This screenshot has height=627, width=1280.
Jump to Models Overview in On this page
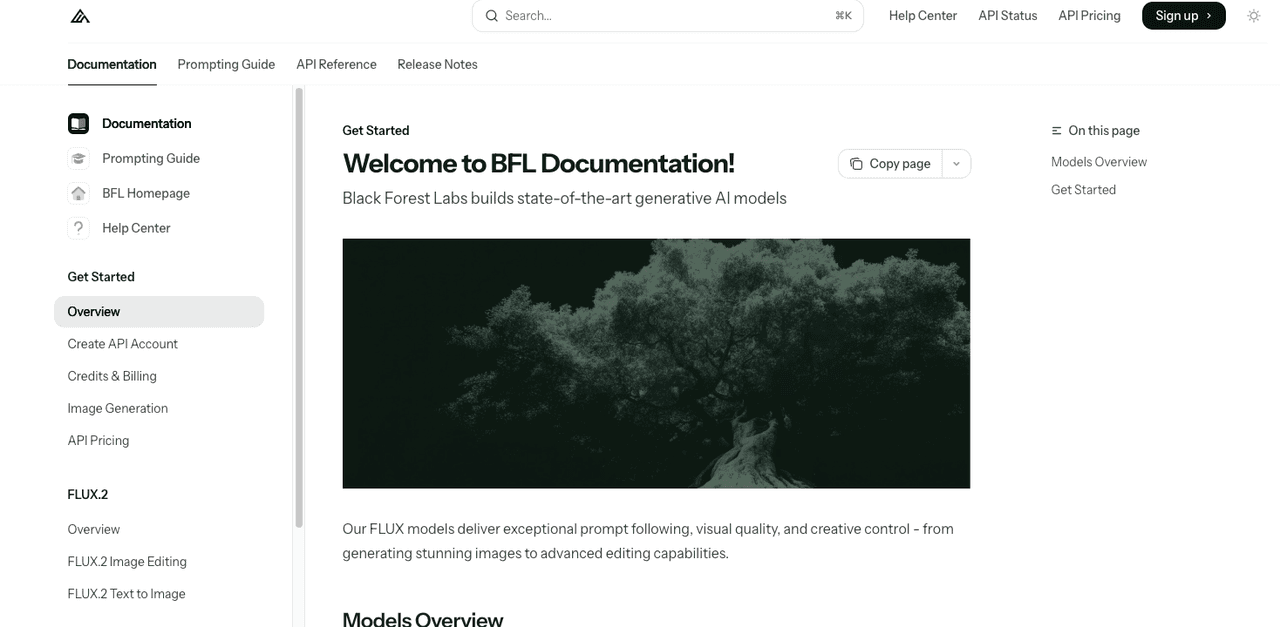pos(1099,162)
